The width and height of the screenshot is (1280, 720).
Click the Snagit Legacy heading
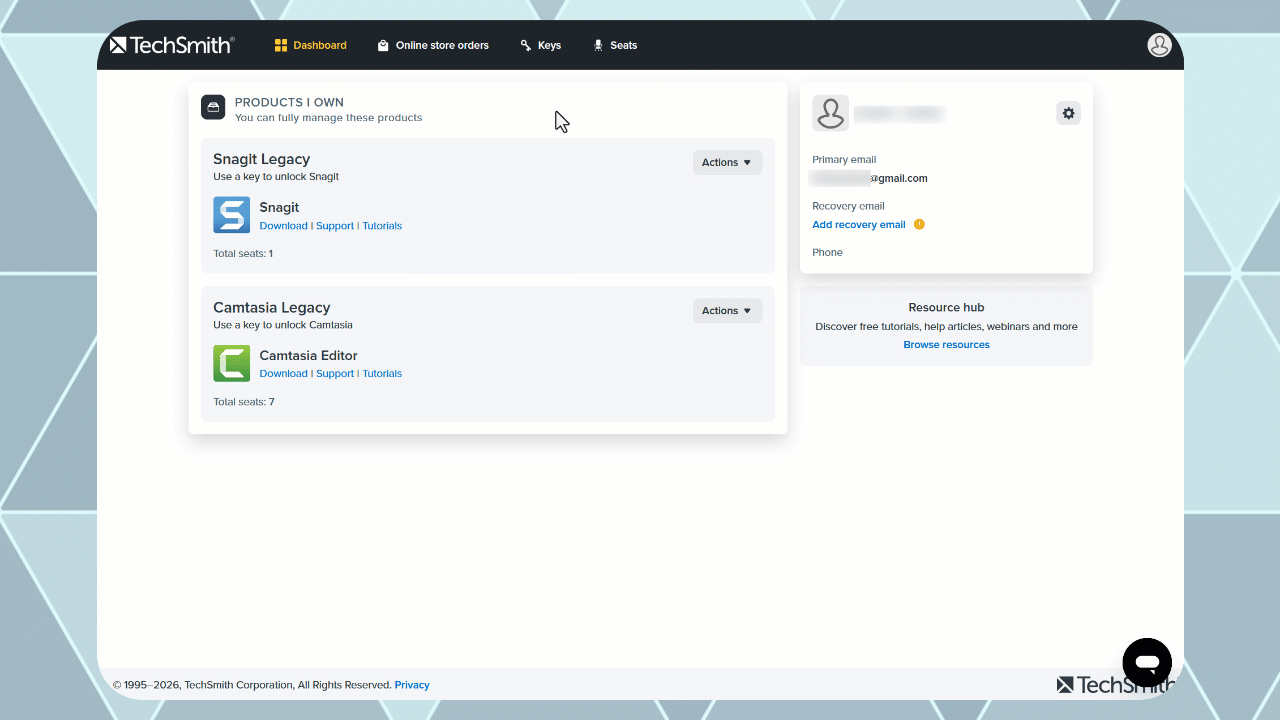pyautogui.click(x=261, y=159)
